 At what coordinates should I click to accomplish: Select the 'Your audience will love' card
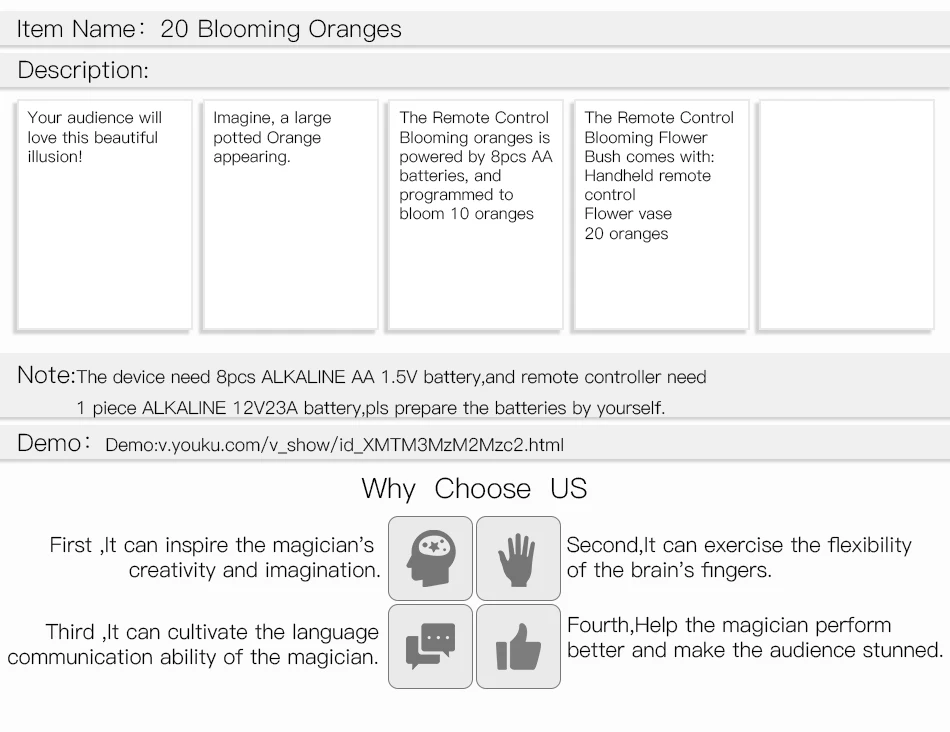click(x=104, y=215)
